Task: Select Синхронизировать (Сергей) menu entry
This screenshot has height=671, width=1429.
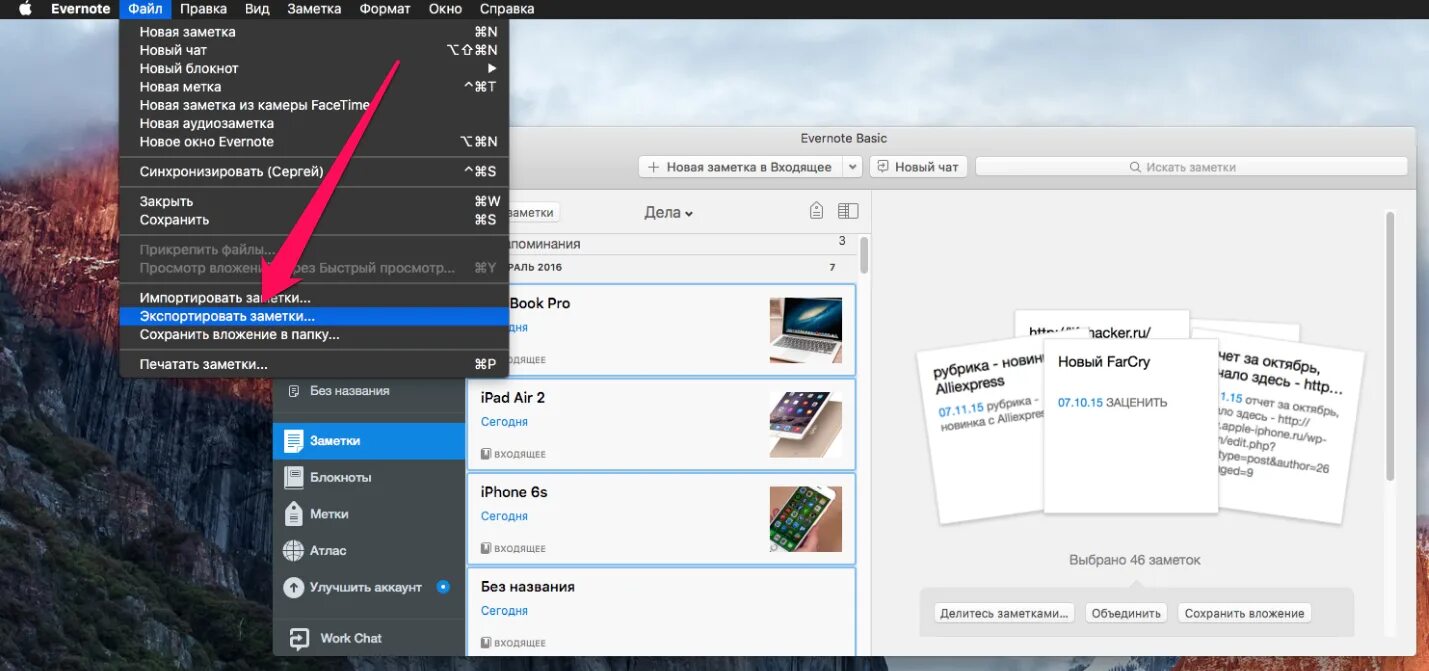Action: coord(314,172)
